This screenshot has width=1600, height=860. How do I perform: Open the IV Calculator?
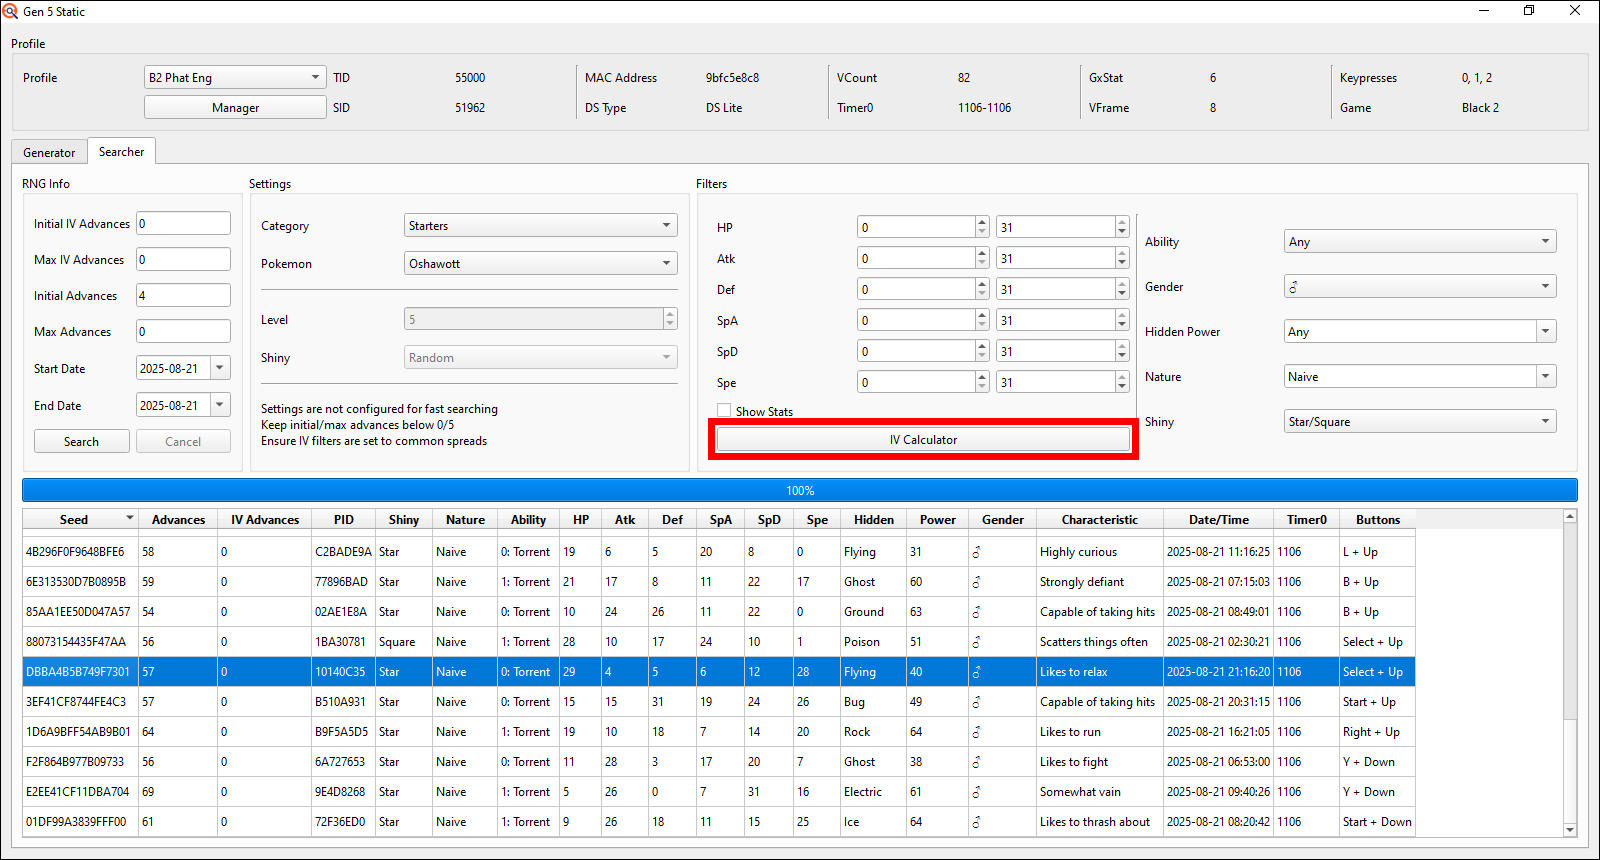coord(923,440)
